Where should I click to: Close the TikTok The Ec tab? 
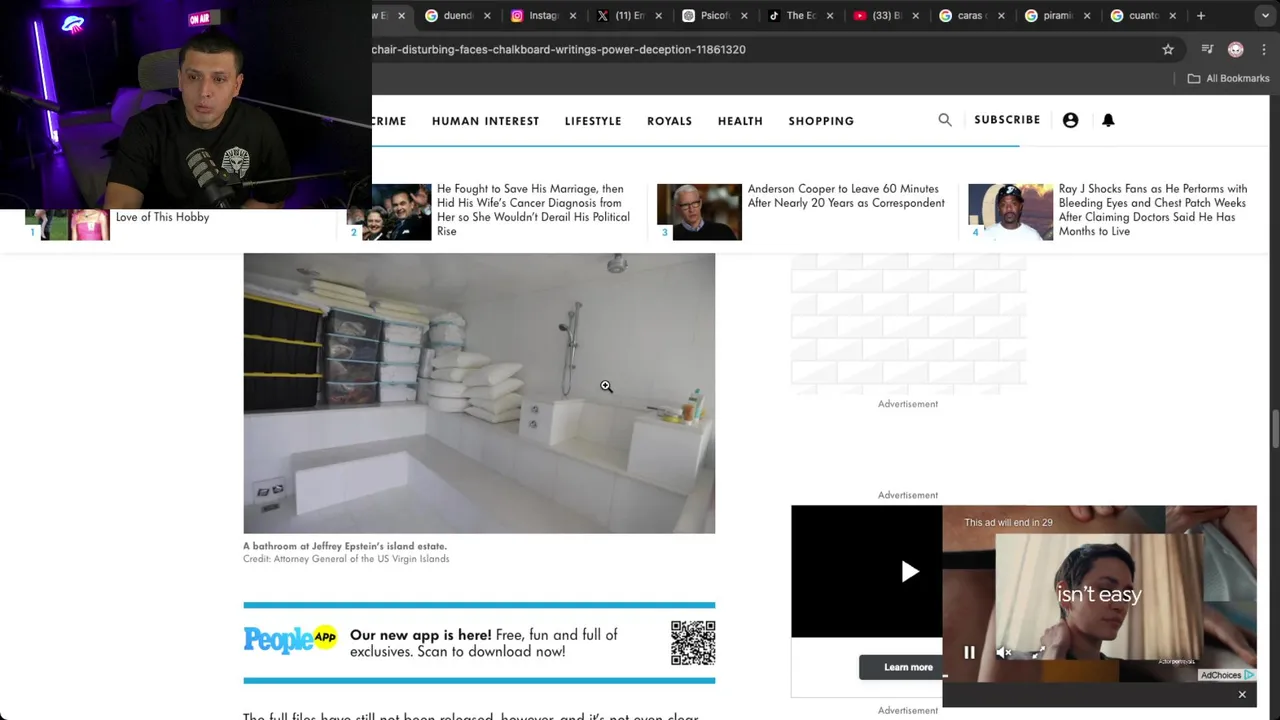pyautogui.click(x=830, y=16)
